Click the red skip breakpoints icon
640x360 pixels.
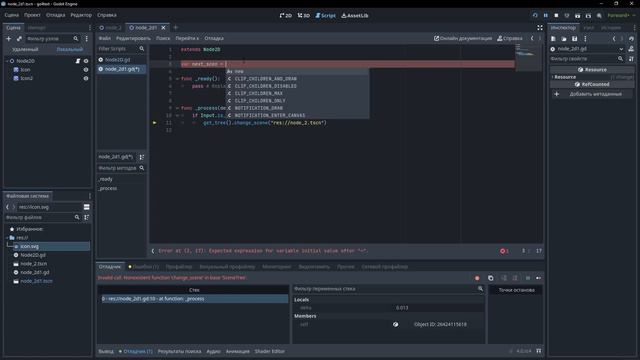point(477,278)
